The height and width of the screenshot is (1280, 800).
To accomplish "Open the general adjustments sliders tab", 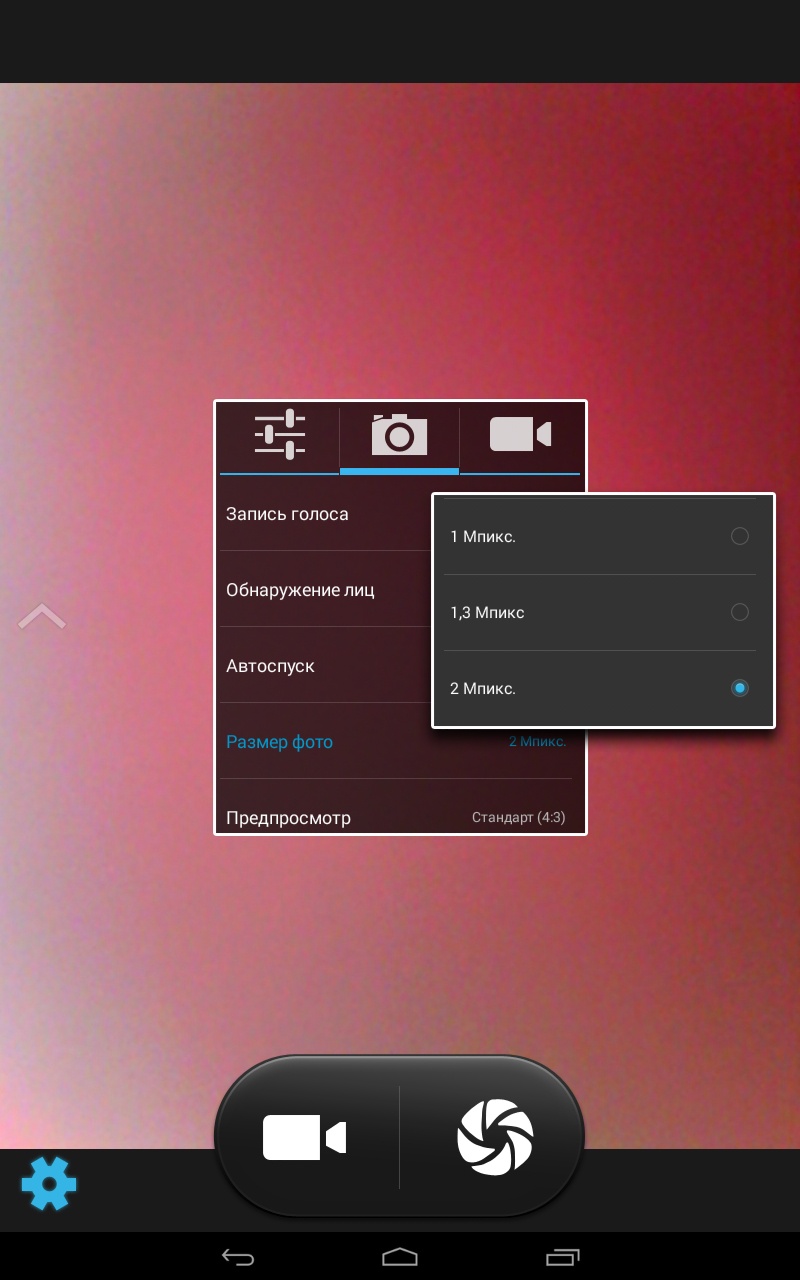I will click(280, 435).
